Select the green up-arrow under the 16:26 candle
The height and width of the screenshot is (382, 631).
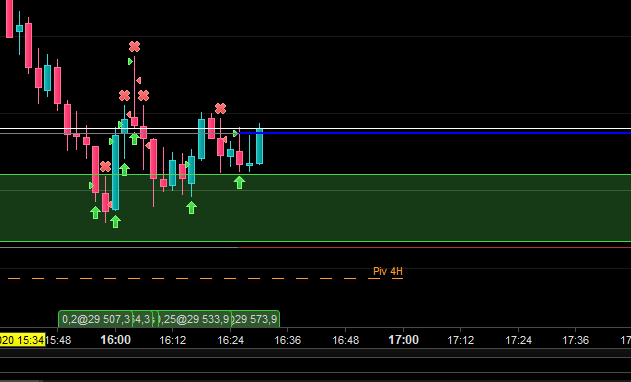click(x=239, y=183)
